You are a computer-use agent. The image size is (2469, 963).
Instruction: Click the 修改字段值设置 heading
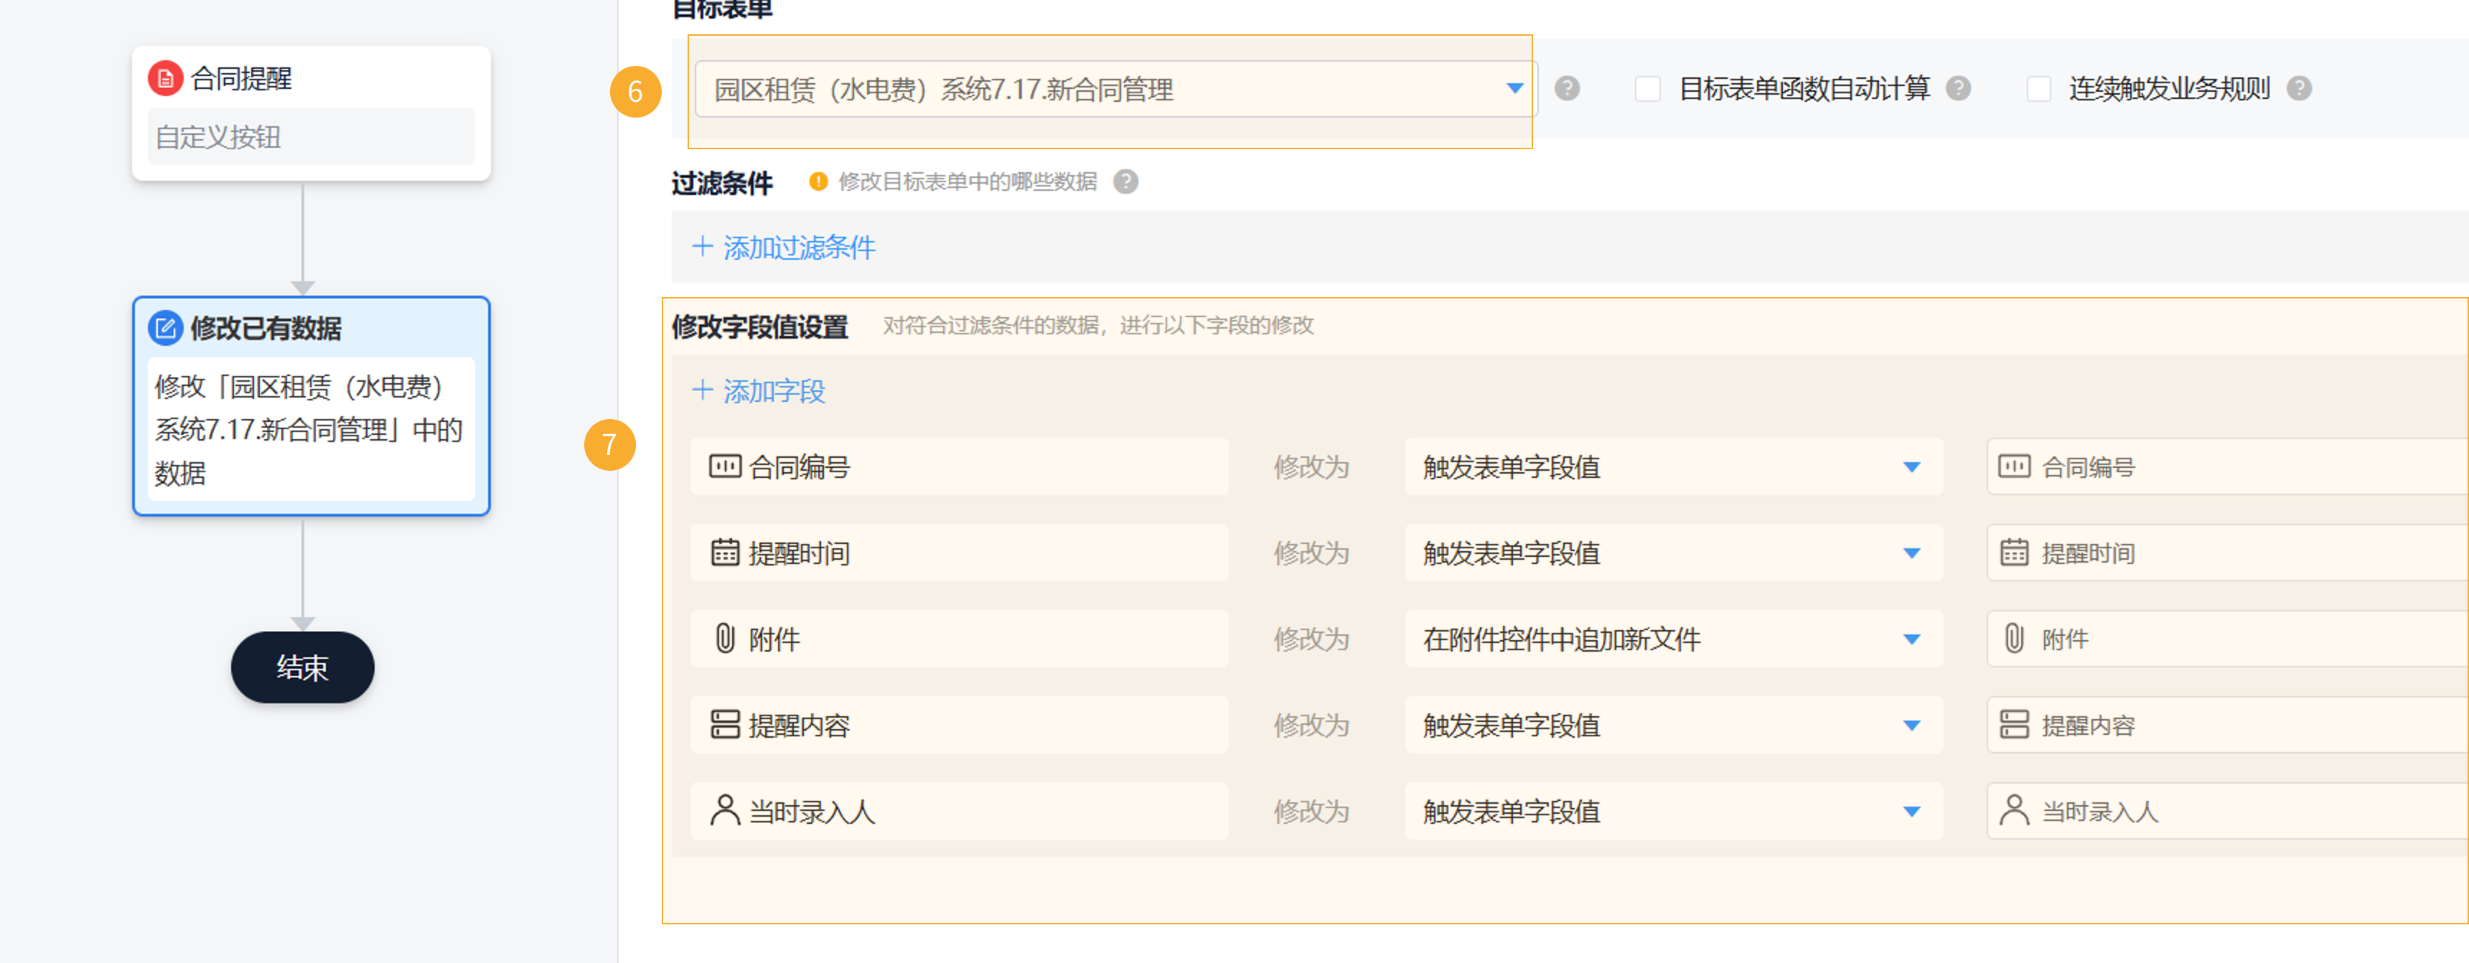[x=760, y=327]
